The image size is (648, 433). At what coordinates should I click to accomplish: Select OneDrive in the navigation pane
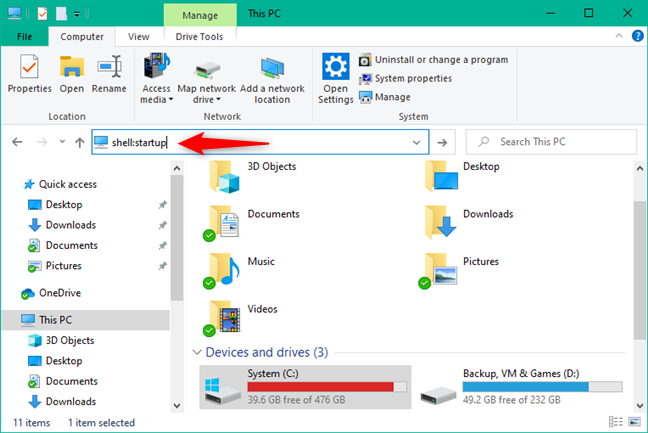pos(51,293)
